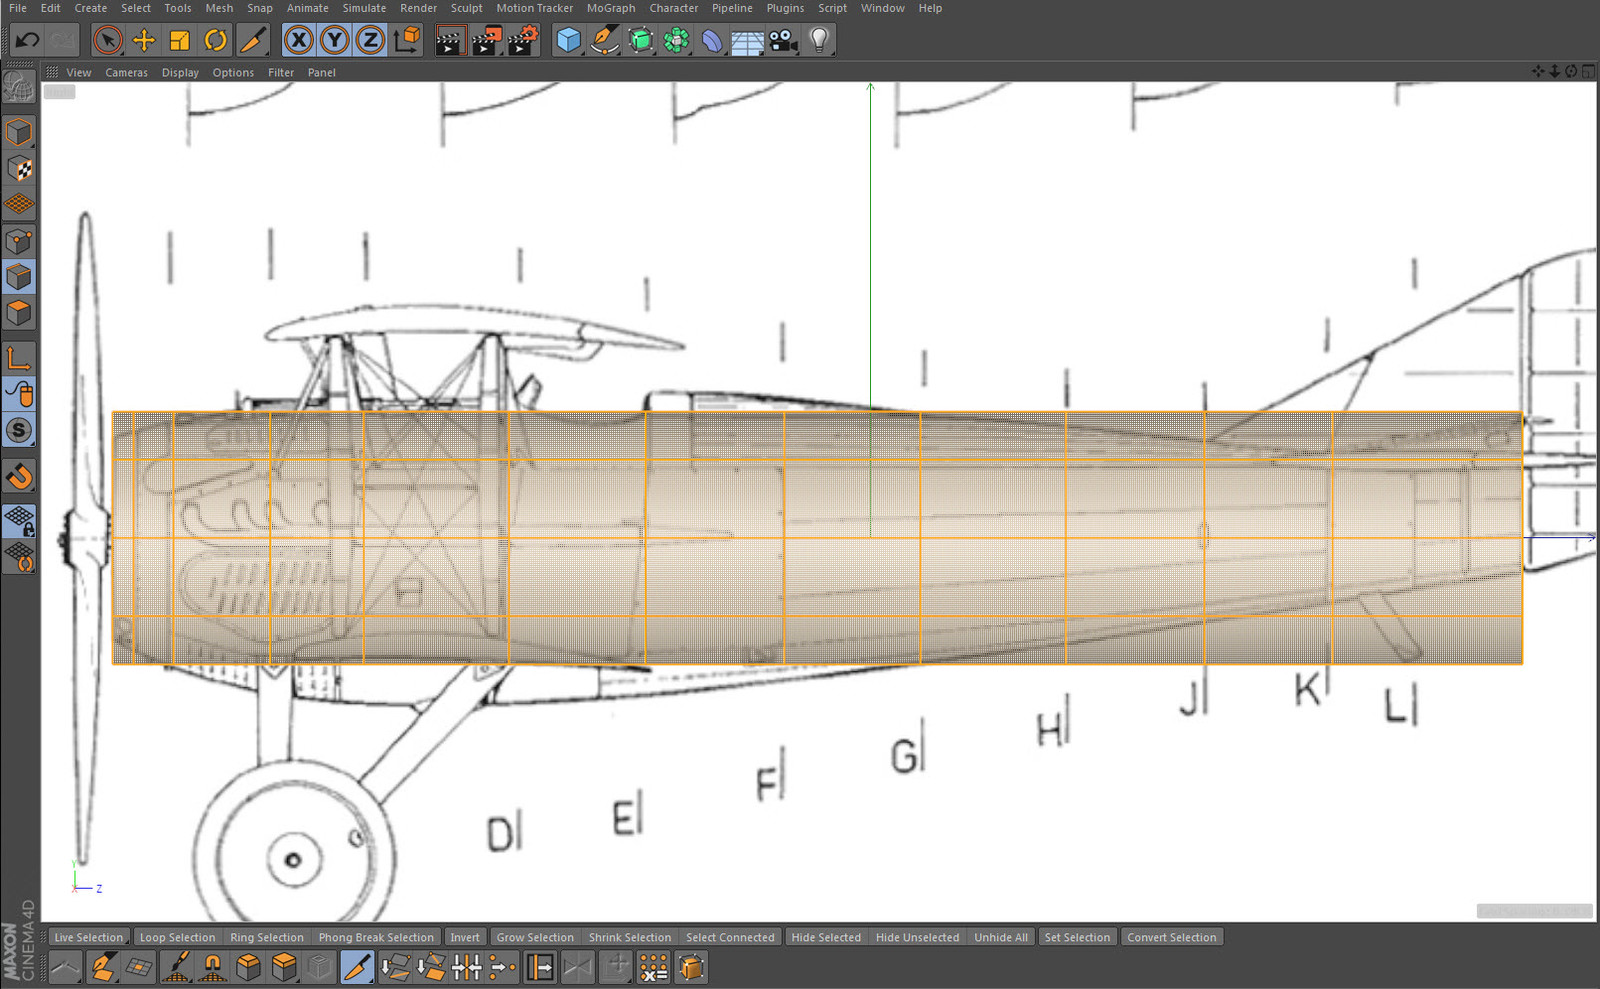Switch to Edges mode
This screenshot has height=989, width=1600.
pyautogui.click(x=18, y=277)
